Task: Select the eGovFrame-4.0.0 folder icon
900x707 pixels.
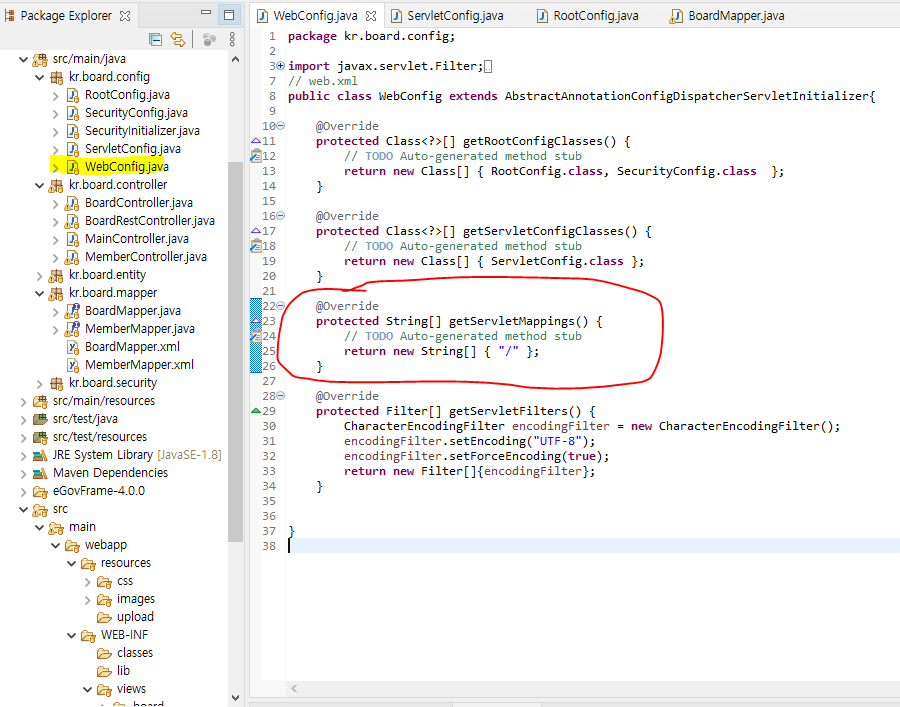Action: coord(40,492)
